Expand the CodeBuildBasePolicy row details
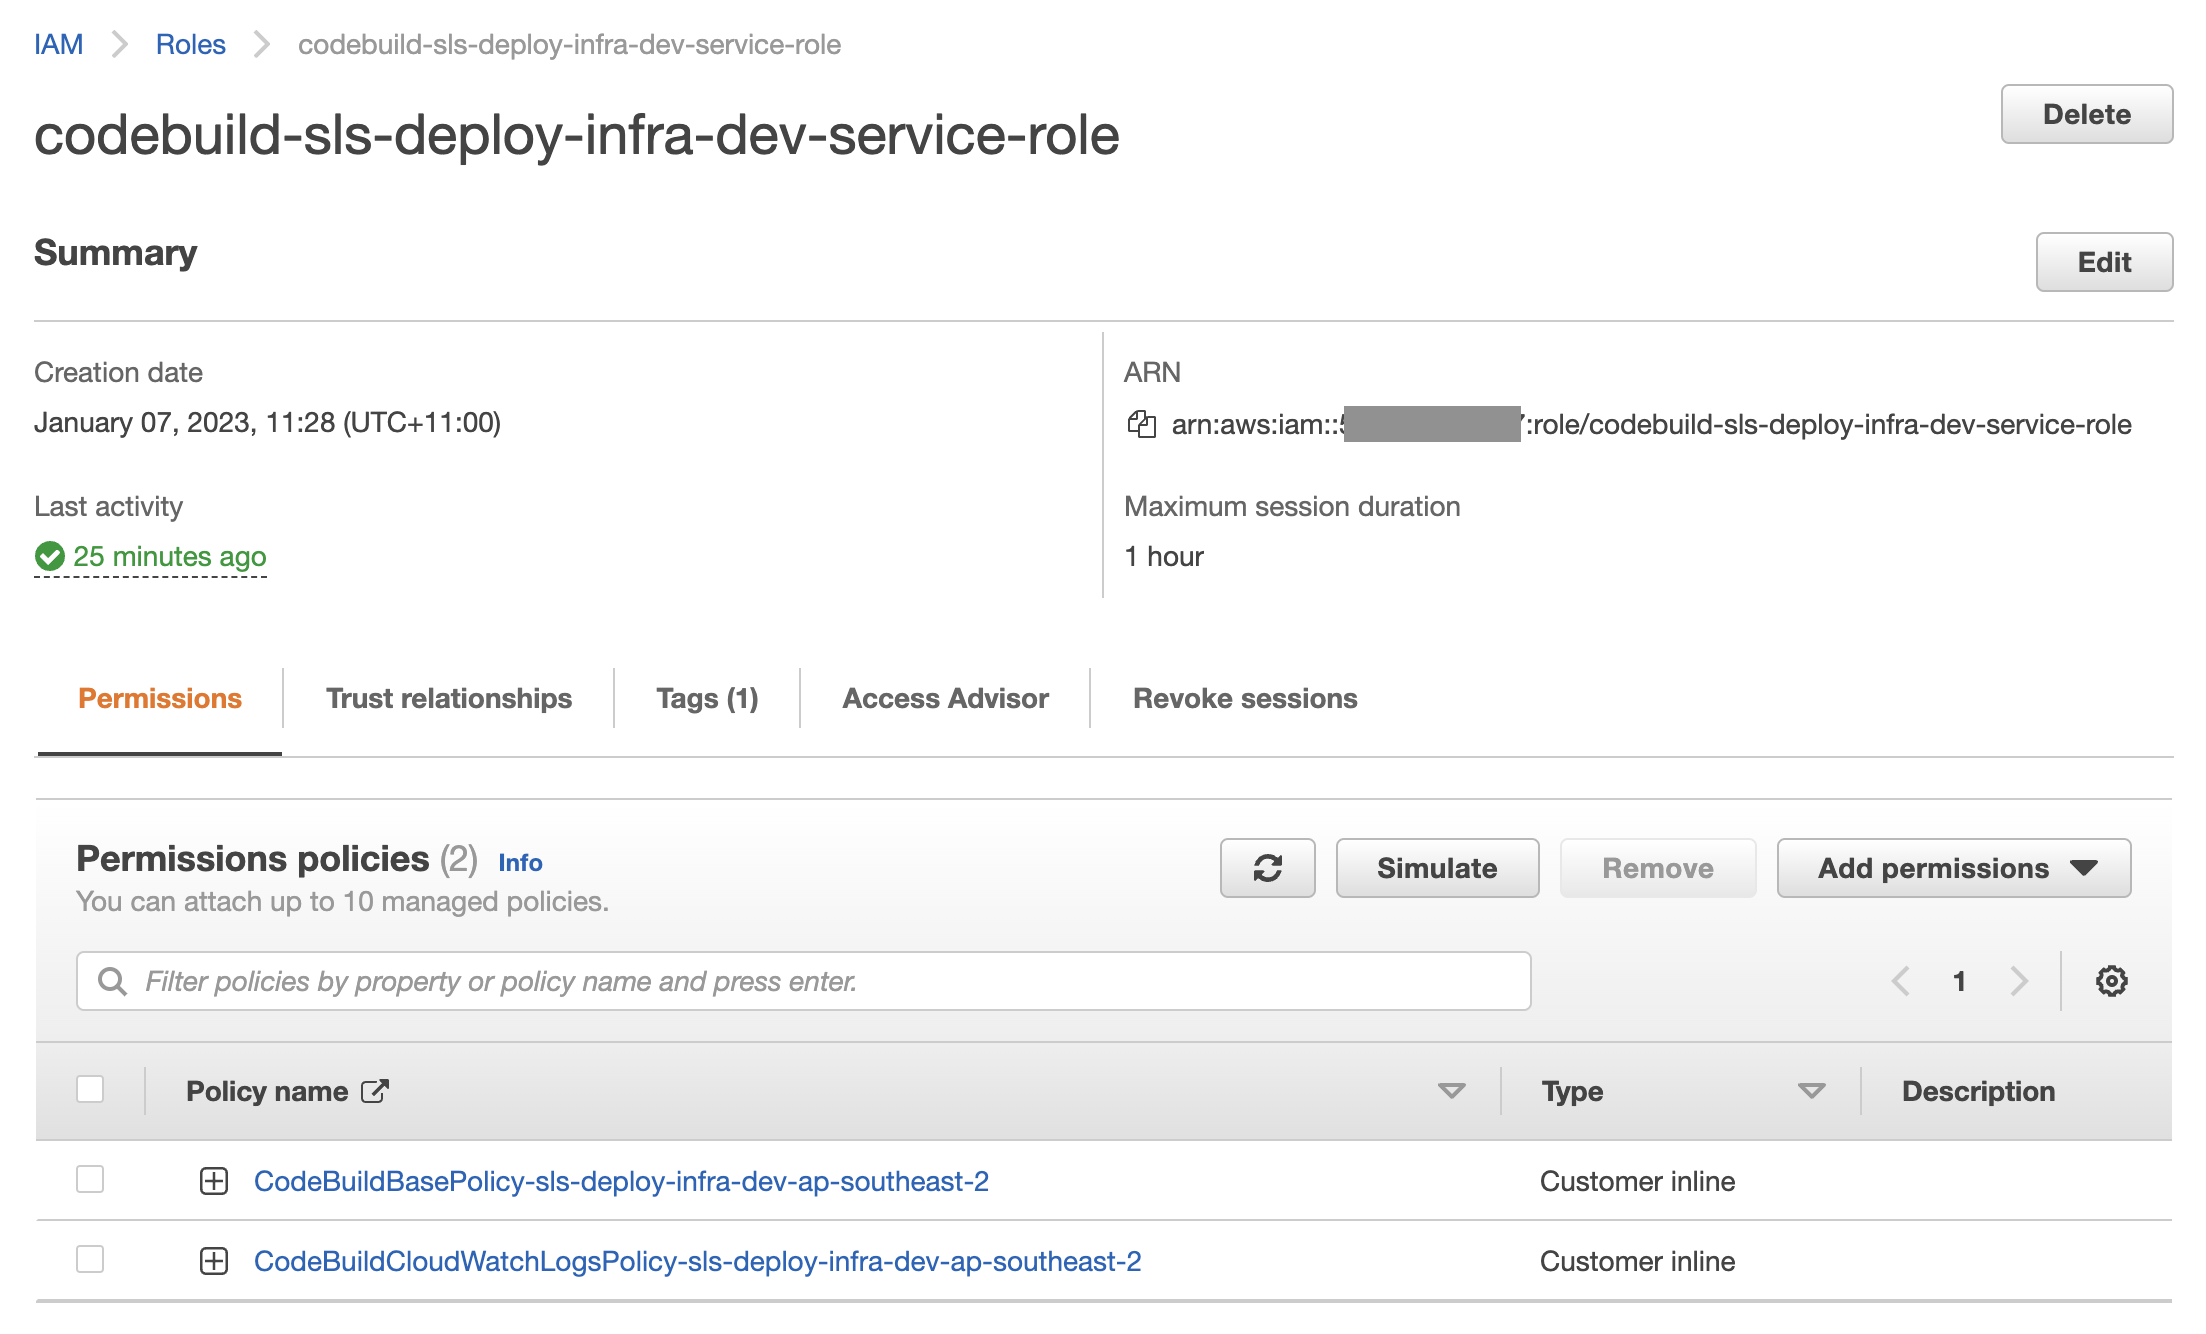 pyautogui.click(x=214, y=1181)
